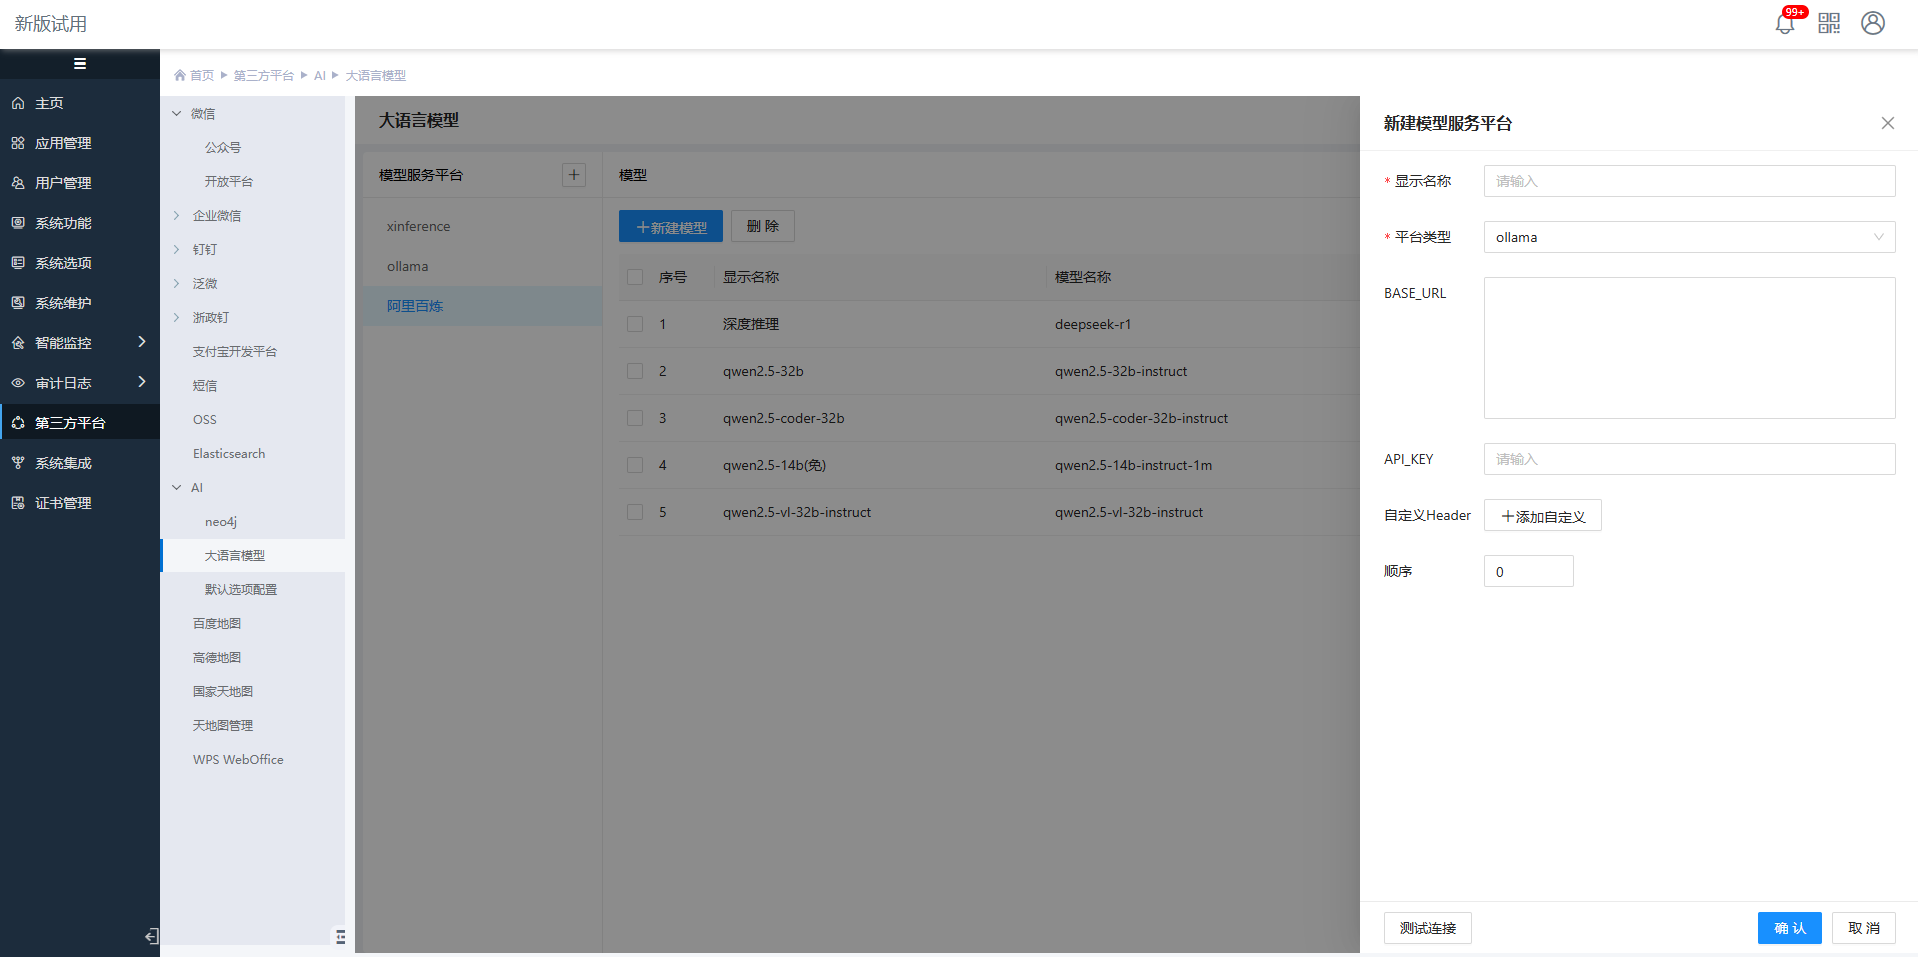Close the 新建模型服务平台 drawer
Viewport: 1918px width, 957px height.
pos(1887,123)
